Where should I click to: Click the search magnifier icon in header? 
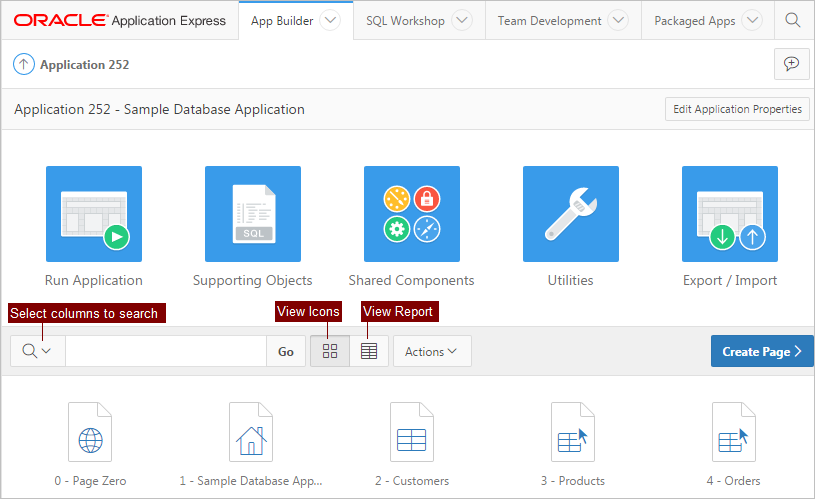(792, 20)
